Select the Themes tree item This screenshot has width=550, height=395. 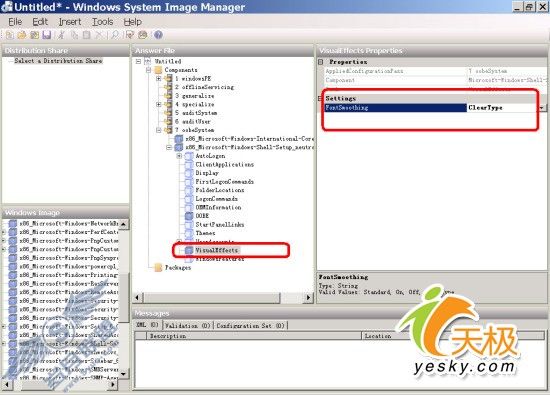(205, 233)
